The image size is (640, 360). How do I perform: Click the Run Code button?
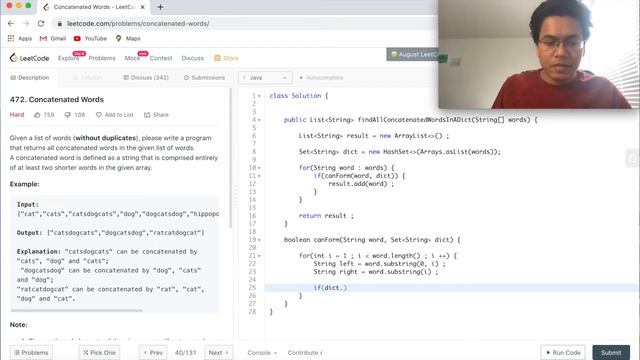tap(563, 353)
